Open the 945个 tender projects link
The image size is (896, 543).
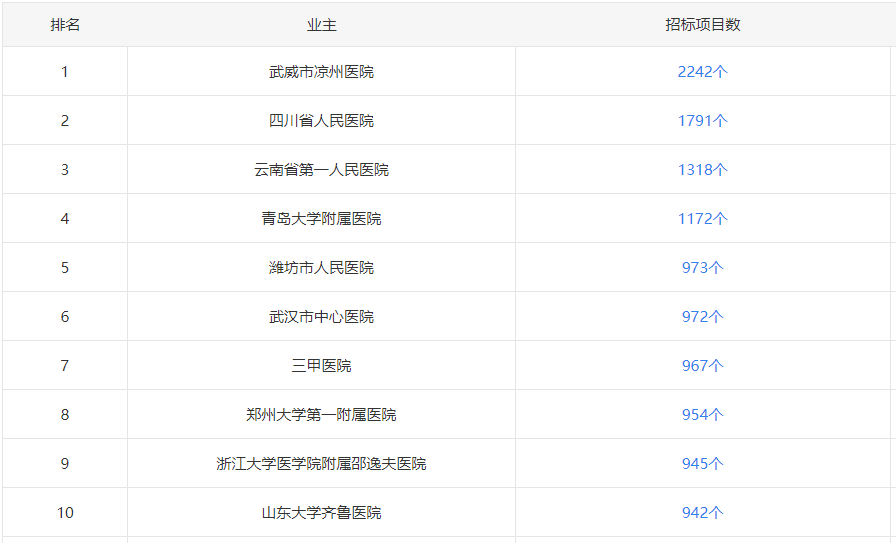[702, 464]
